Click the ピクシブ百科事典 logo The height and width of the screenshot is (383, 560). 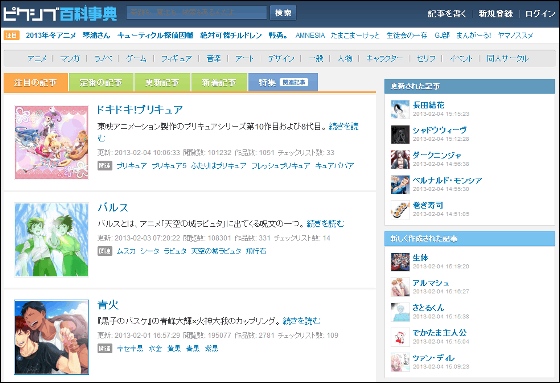pos(60,14)
